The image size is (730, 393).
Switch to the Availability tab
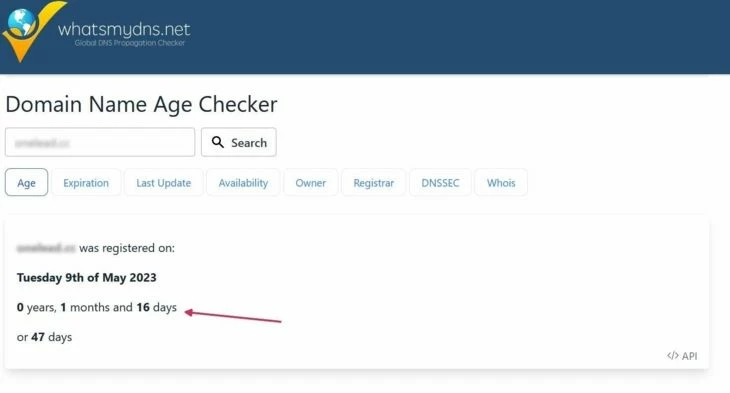click(x=243, y=183)
